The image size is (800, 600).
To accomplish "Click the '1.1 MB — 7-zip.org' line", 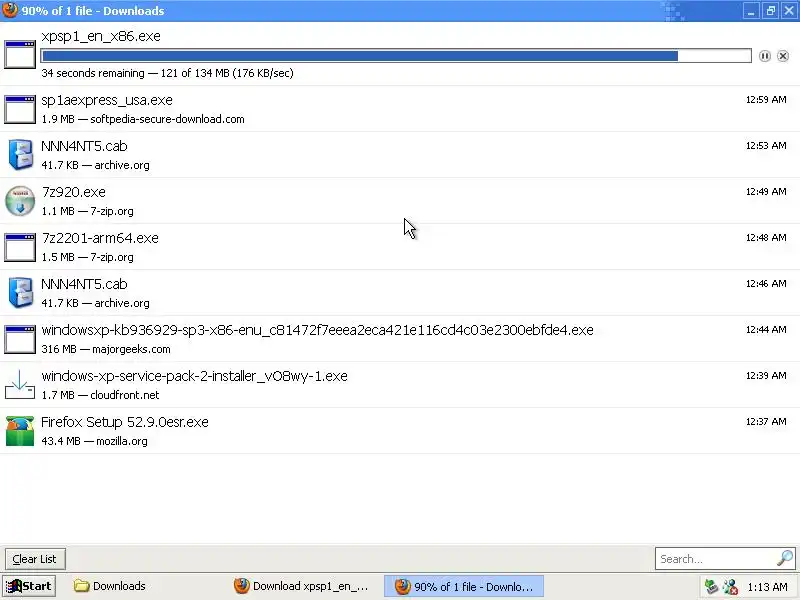I will (x=87, y=211).
